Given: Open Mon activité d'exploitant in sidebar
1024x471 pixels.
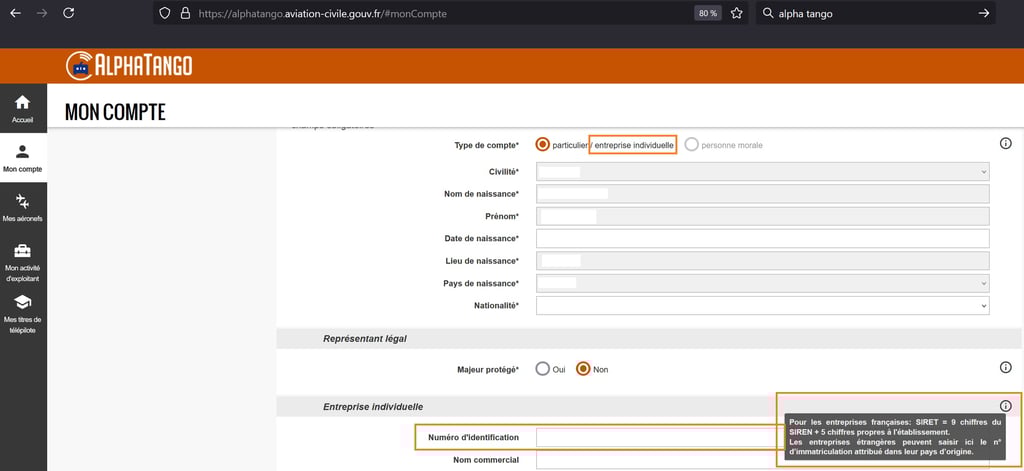Looking at the screenshot, I should tap(23, 263).
